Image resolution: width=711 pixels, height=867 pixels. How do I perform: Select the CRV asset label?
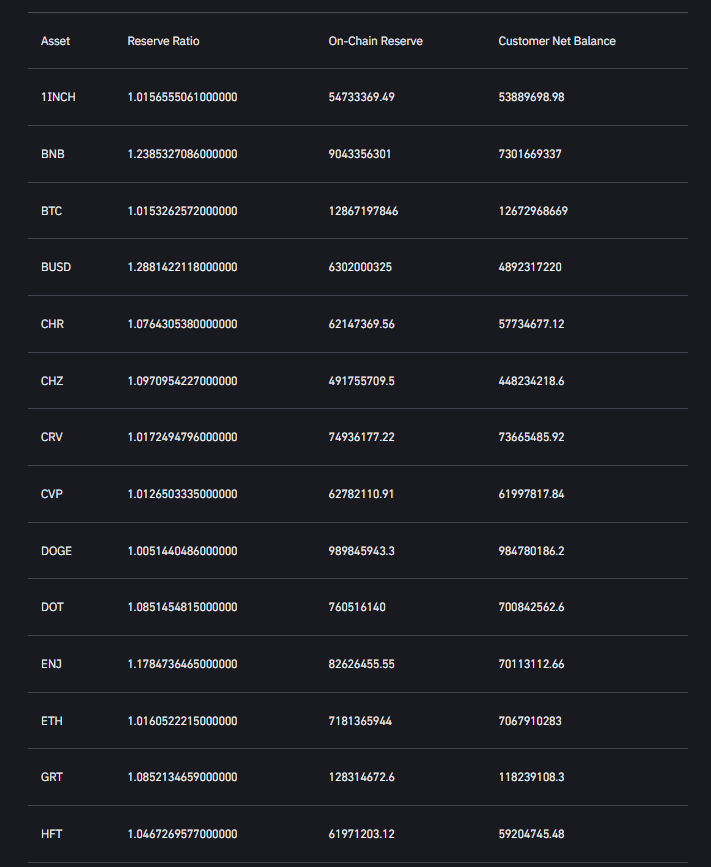[x=52, y=437]
